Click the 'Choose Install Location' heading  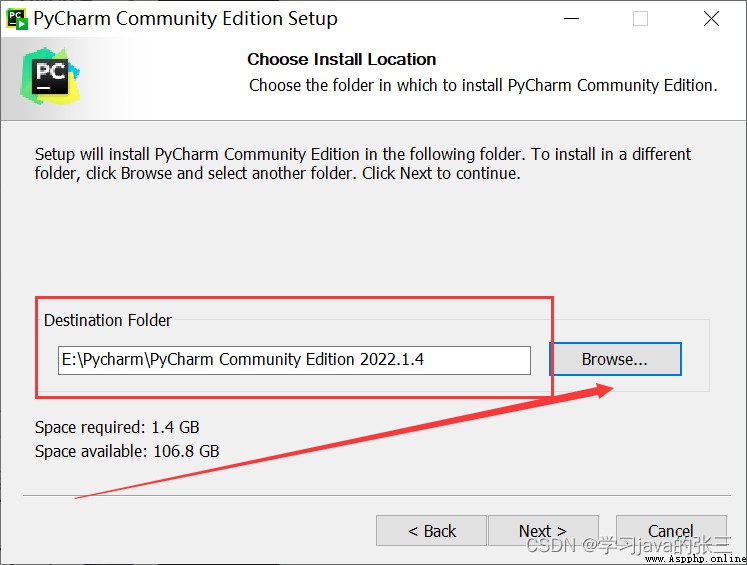[x=342, y=59]
